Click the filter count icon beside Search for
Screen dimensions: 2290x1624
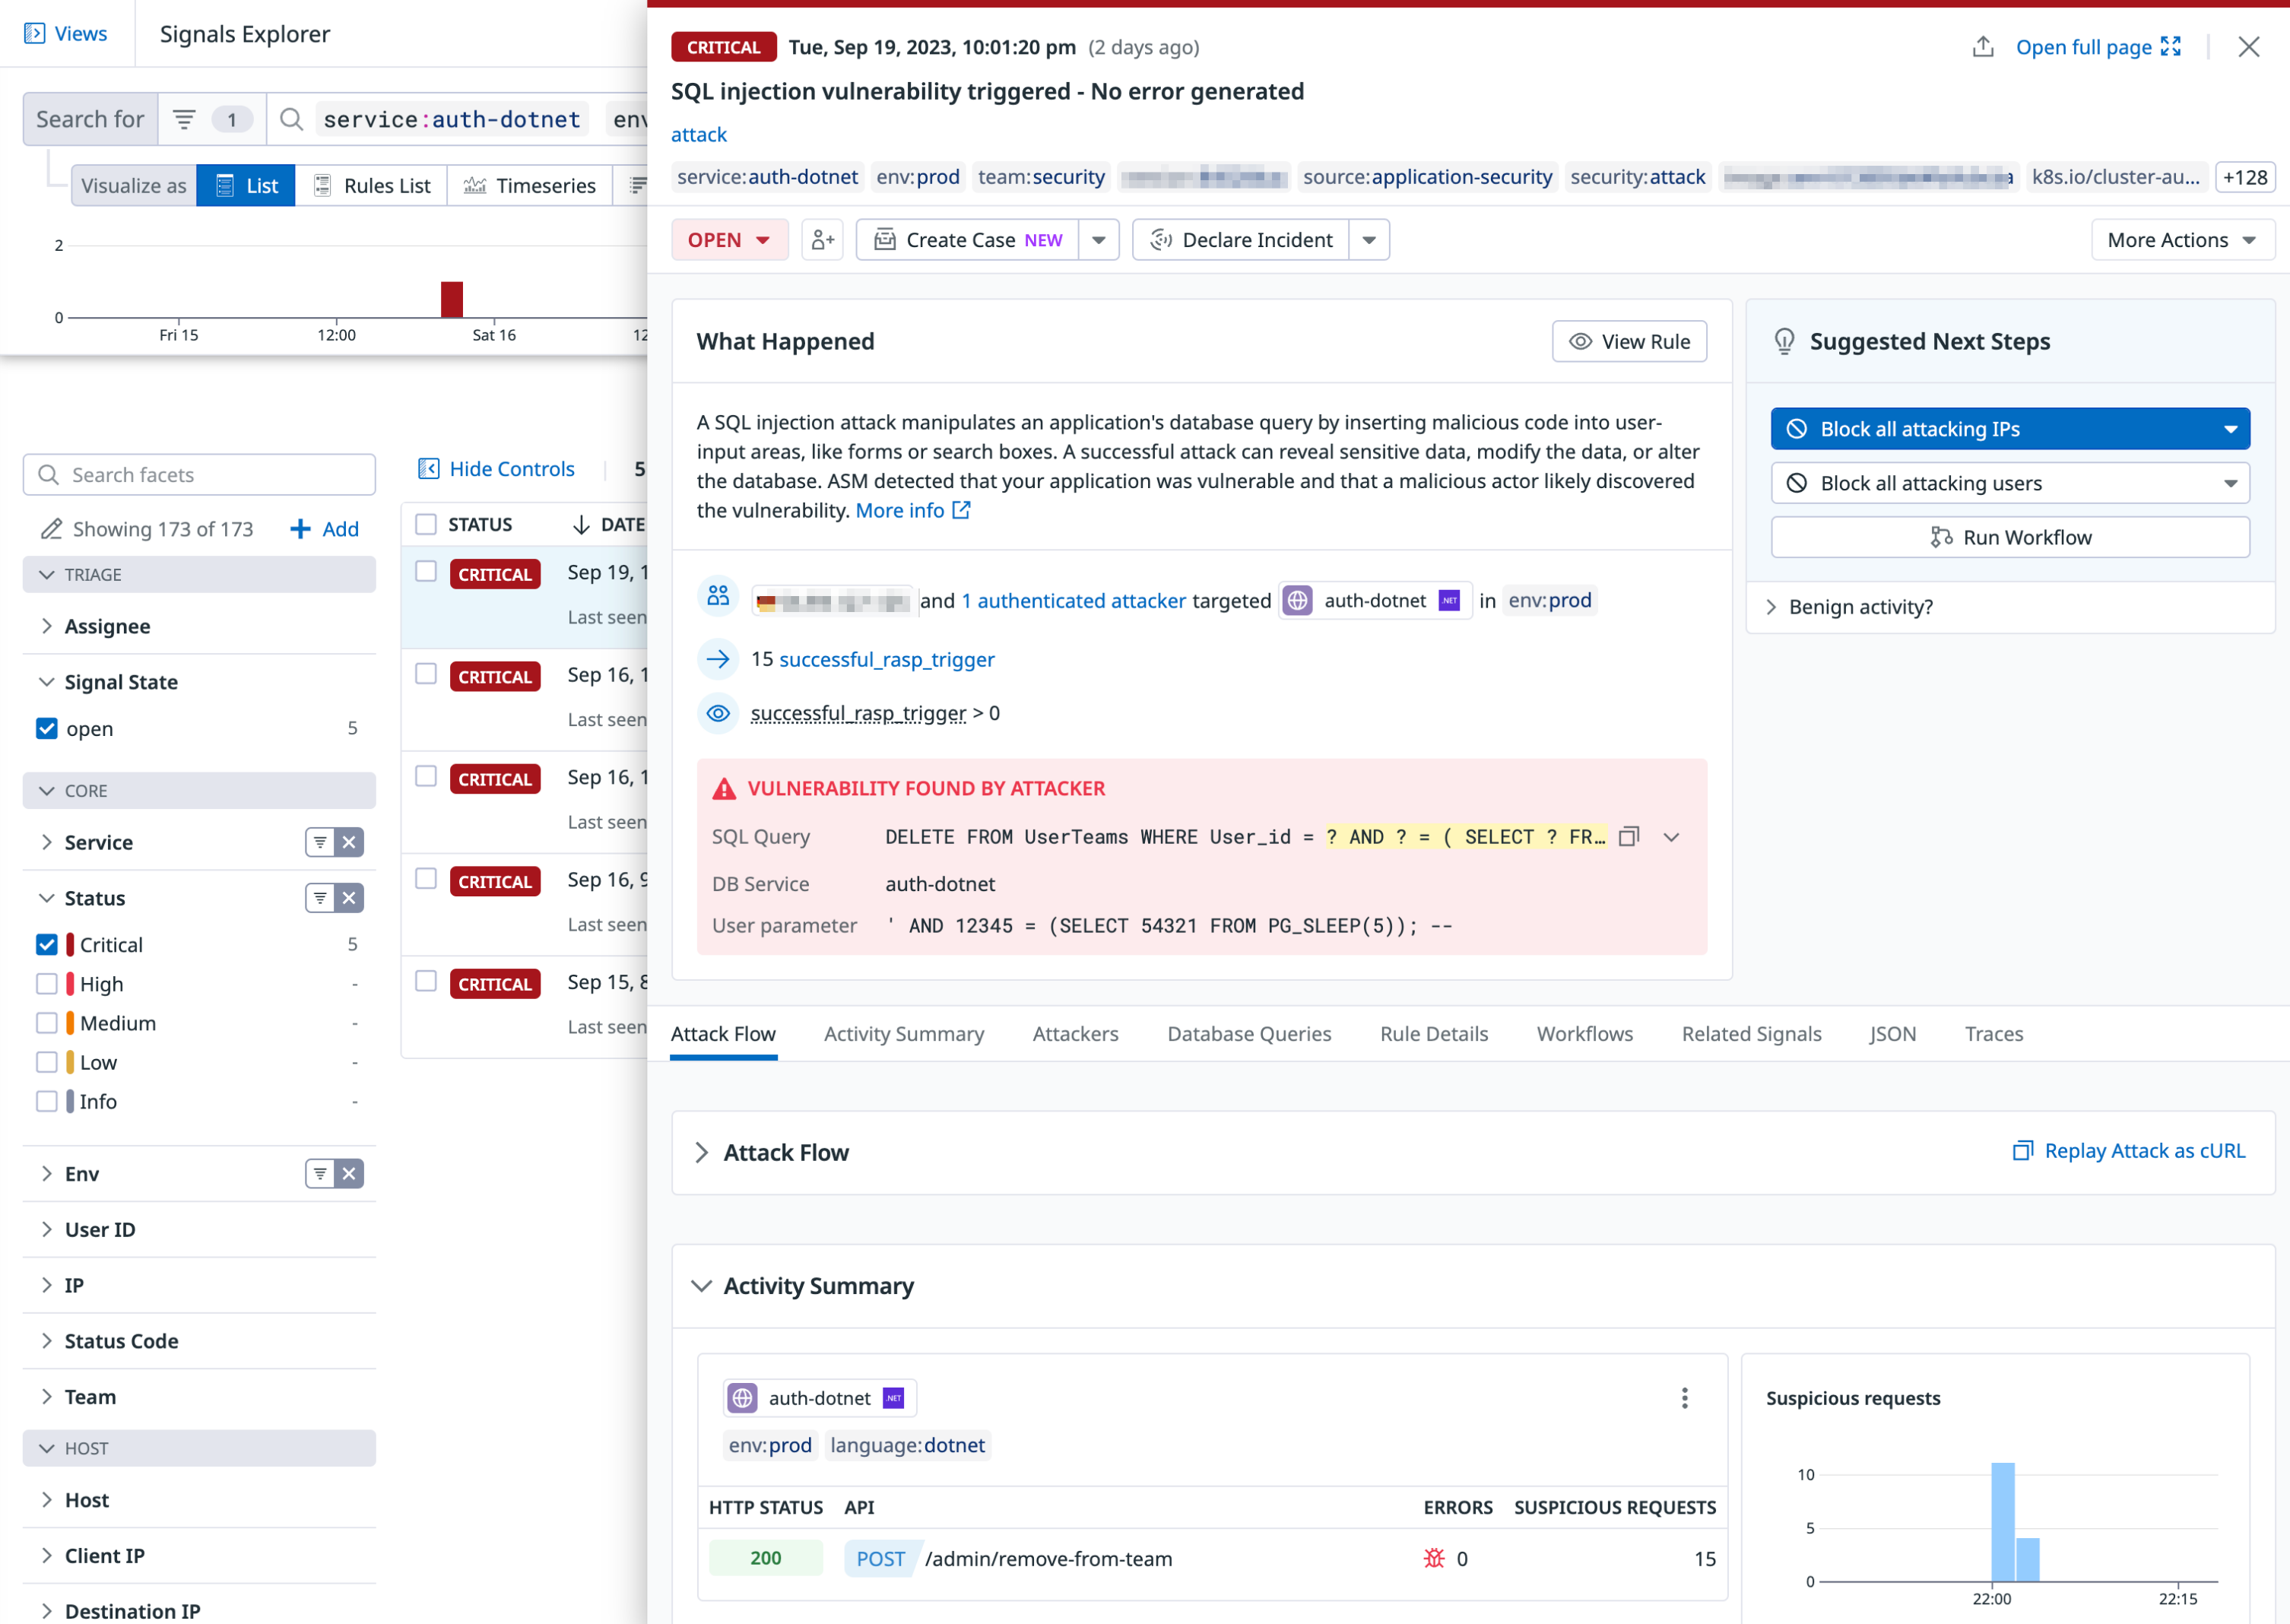tap(212, 119)
